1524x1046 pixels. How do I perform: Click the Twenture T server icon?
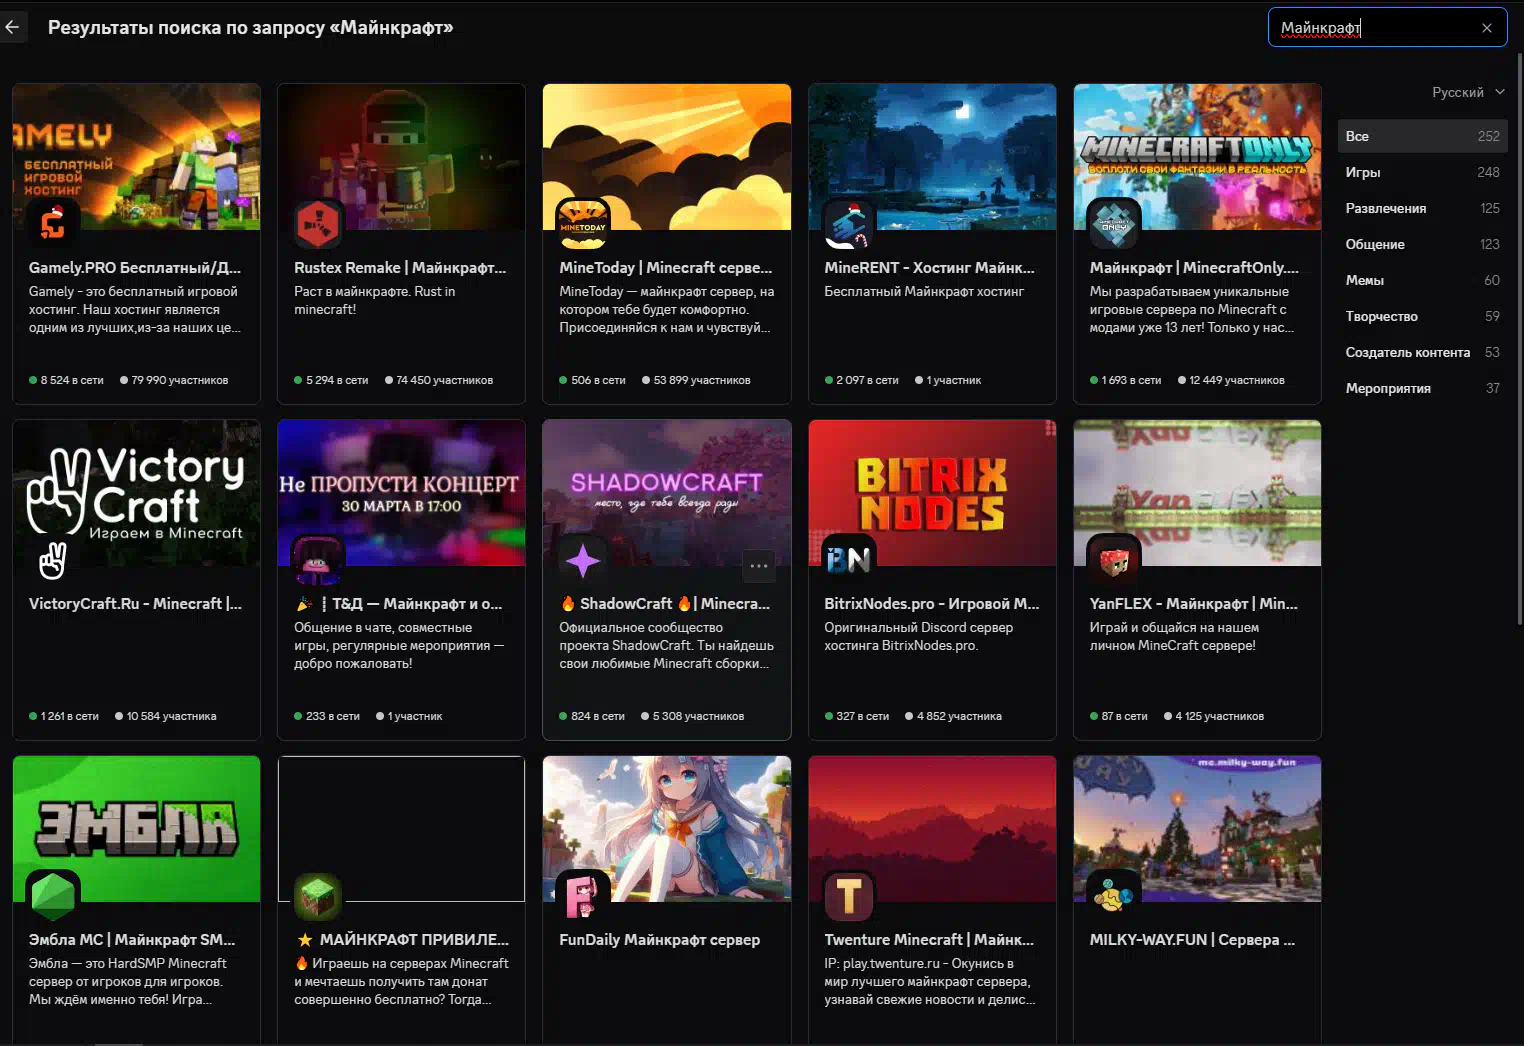click(x=848, y=896)
